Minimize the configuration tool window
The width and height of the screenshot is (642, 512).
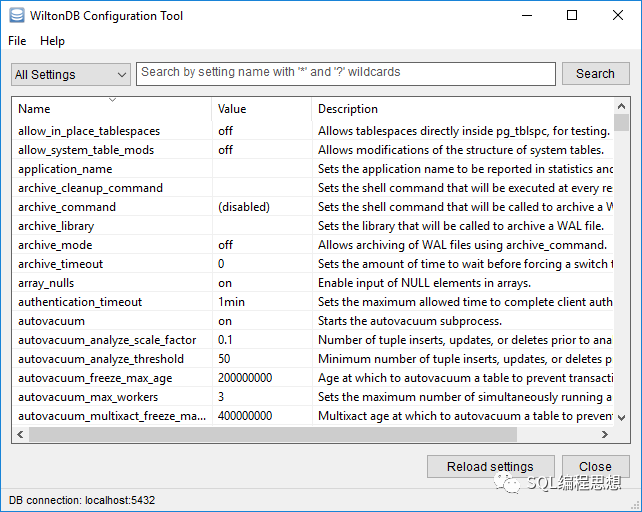coord(525,16)
